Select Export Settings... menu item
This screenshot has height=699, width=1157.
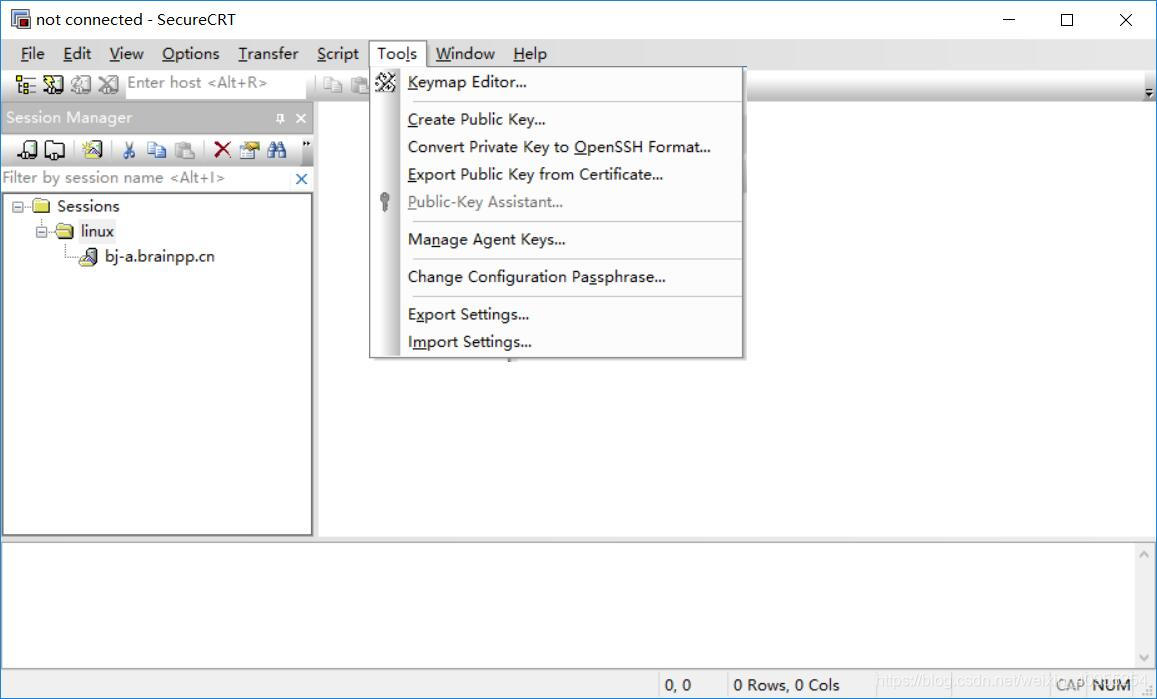(557, 315)
